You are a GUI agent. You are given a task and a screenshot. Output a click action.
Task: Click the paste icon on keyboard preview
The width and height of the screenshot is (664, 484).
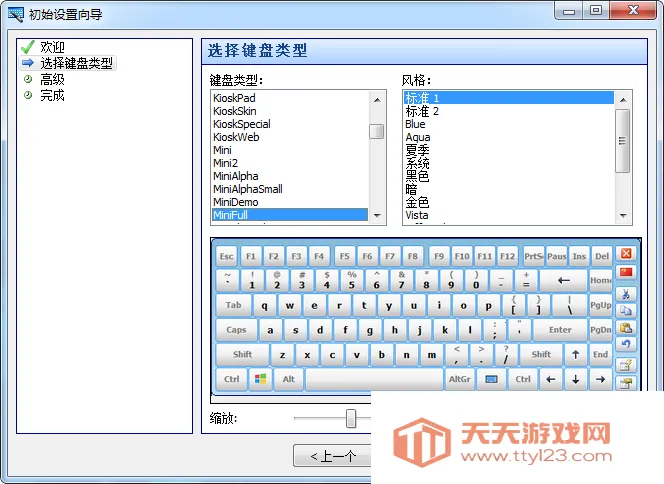pos(627,328)
